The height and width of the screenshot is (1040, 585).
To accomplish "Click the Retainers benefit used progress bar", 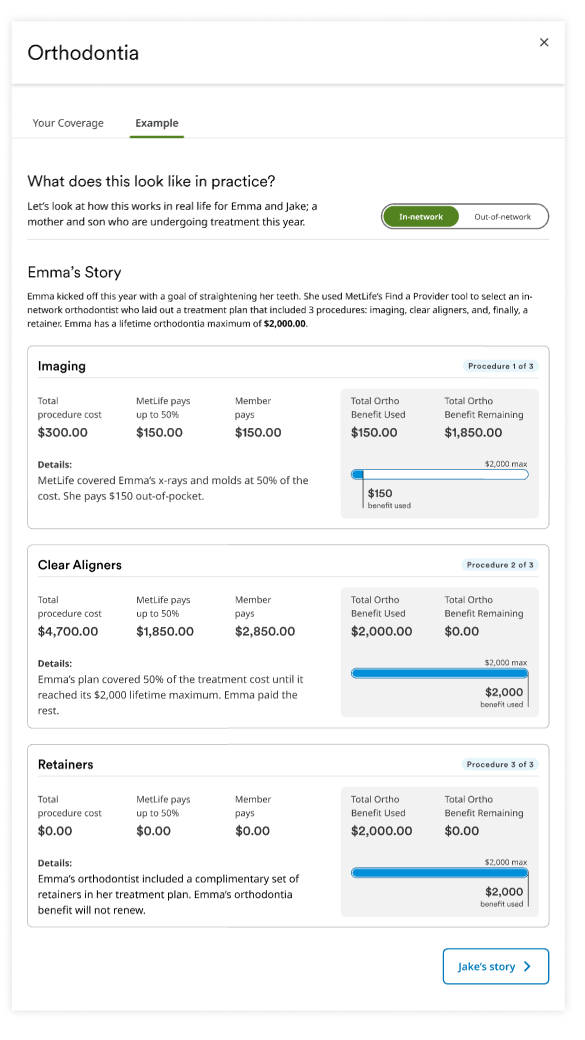I will [x=440, y=874].
